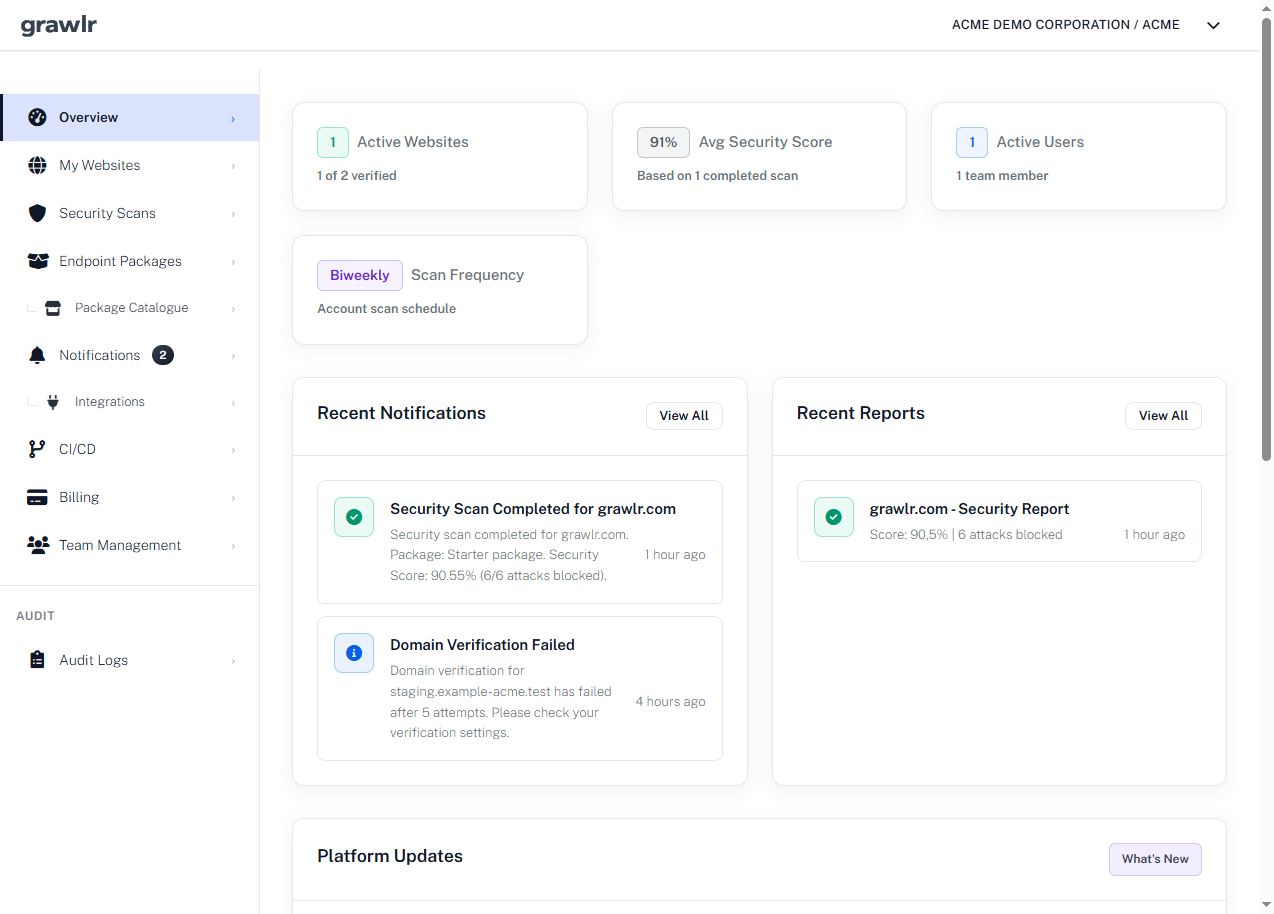Viewport: 1274px width, 914px height.
Task: Click the Package Catalogue store icon
Action: point(53,308)
